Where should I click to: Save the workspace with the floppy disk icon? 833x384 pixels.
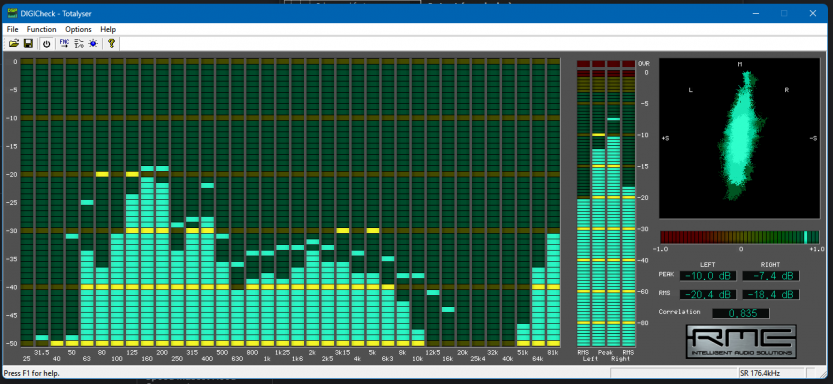click(28, 44)
